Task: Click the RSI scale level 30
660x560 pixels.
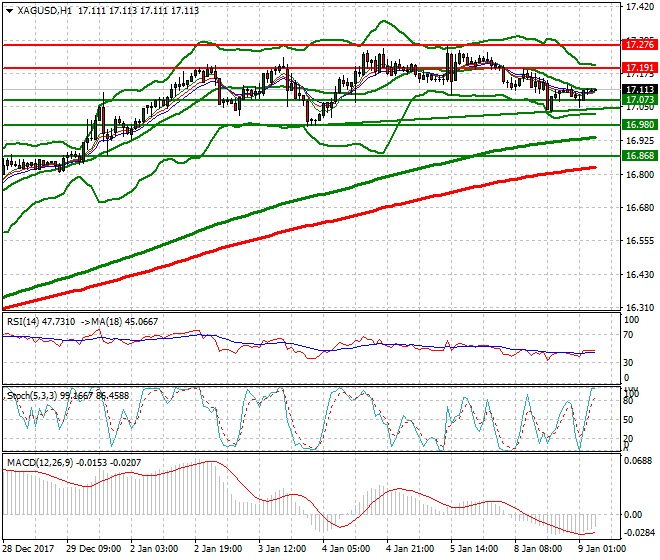Action: pos(628,363)
